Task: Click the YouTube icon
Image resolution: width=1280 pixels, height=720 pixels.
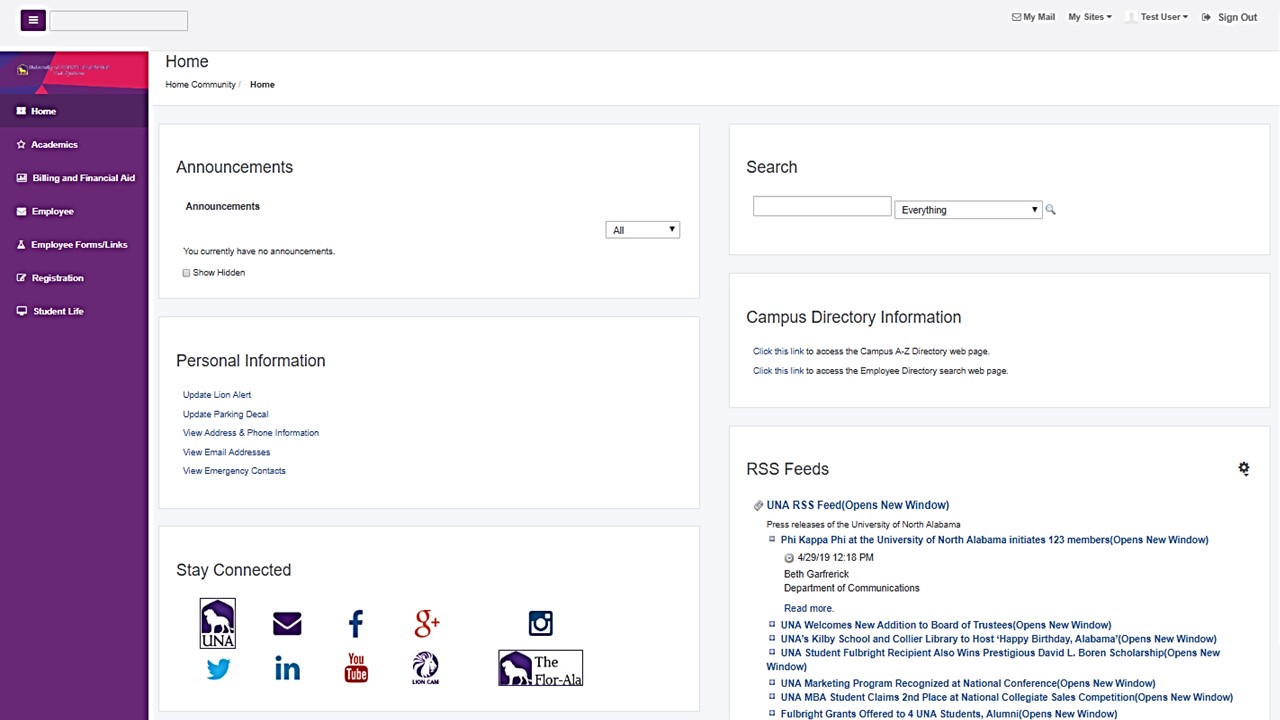Action: click(356, 668)
